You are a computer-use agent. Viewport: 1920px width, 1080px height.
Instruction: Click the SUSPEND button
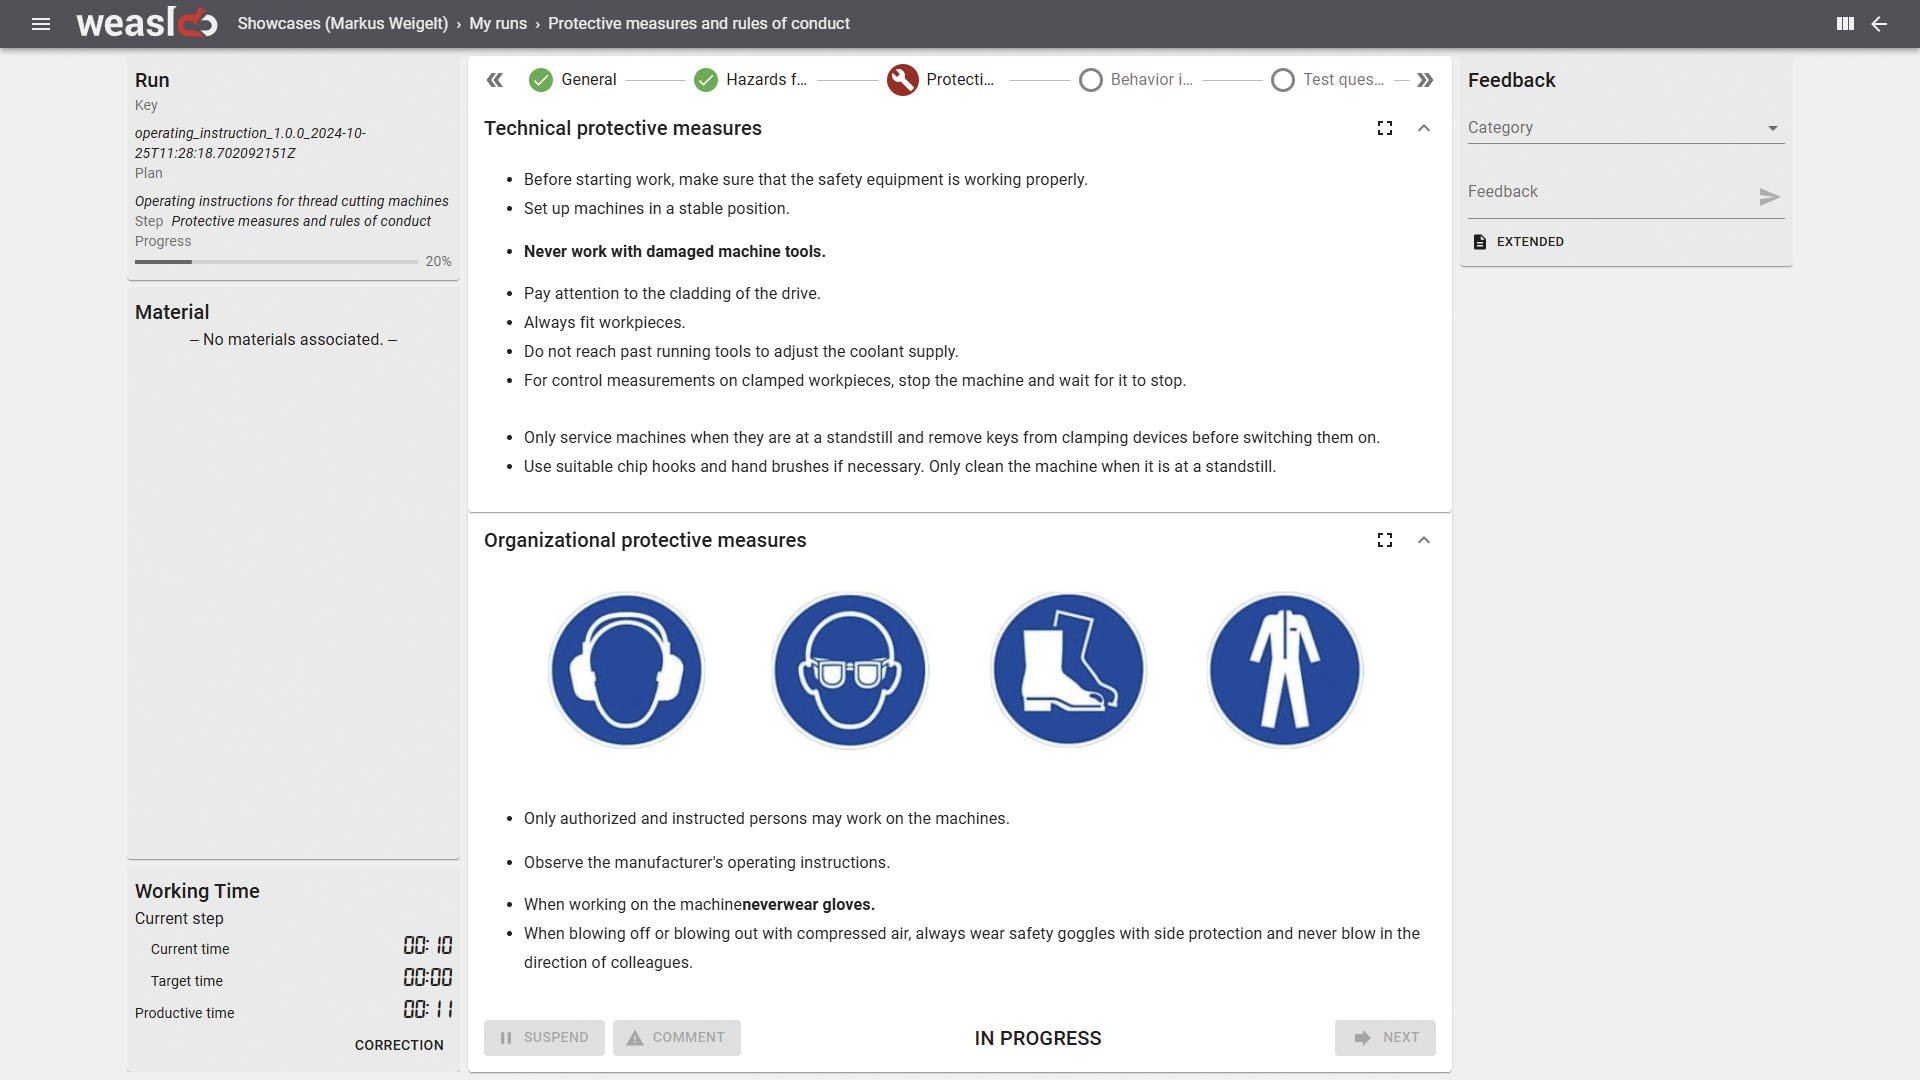click(x=544, y=1037)
